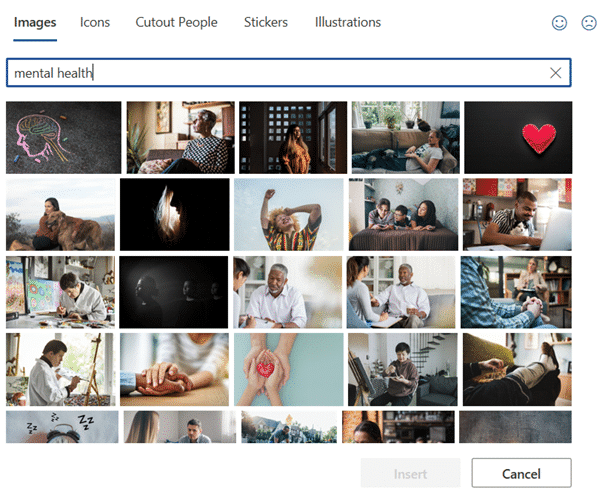
Task: Open the Cutout People tab
Action: tap(176, 22)
